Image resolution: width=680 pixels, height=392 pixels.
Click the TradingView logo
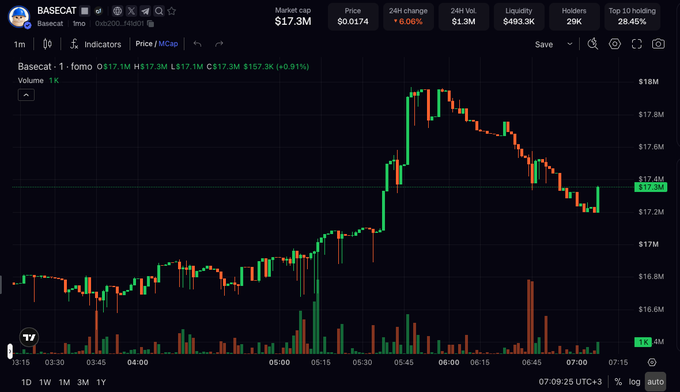coord(29,337)
